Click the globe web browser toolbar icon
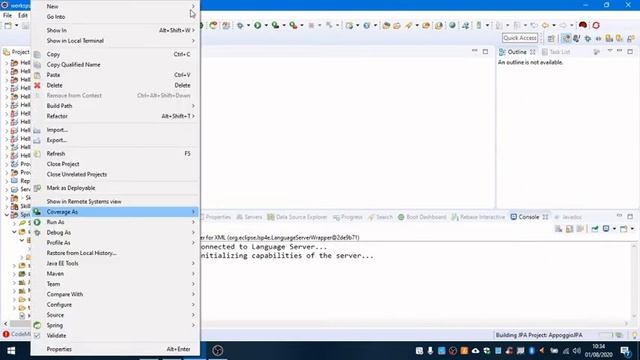This screenshot has width=640, height=360. pyautogui.click(x=452, y=25)
